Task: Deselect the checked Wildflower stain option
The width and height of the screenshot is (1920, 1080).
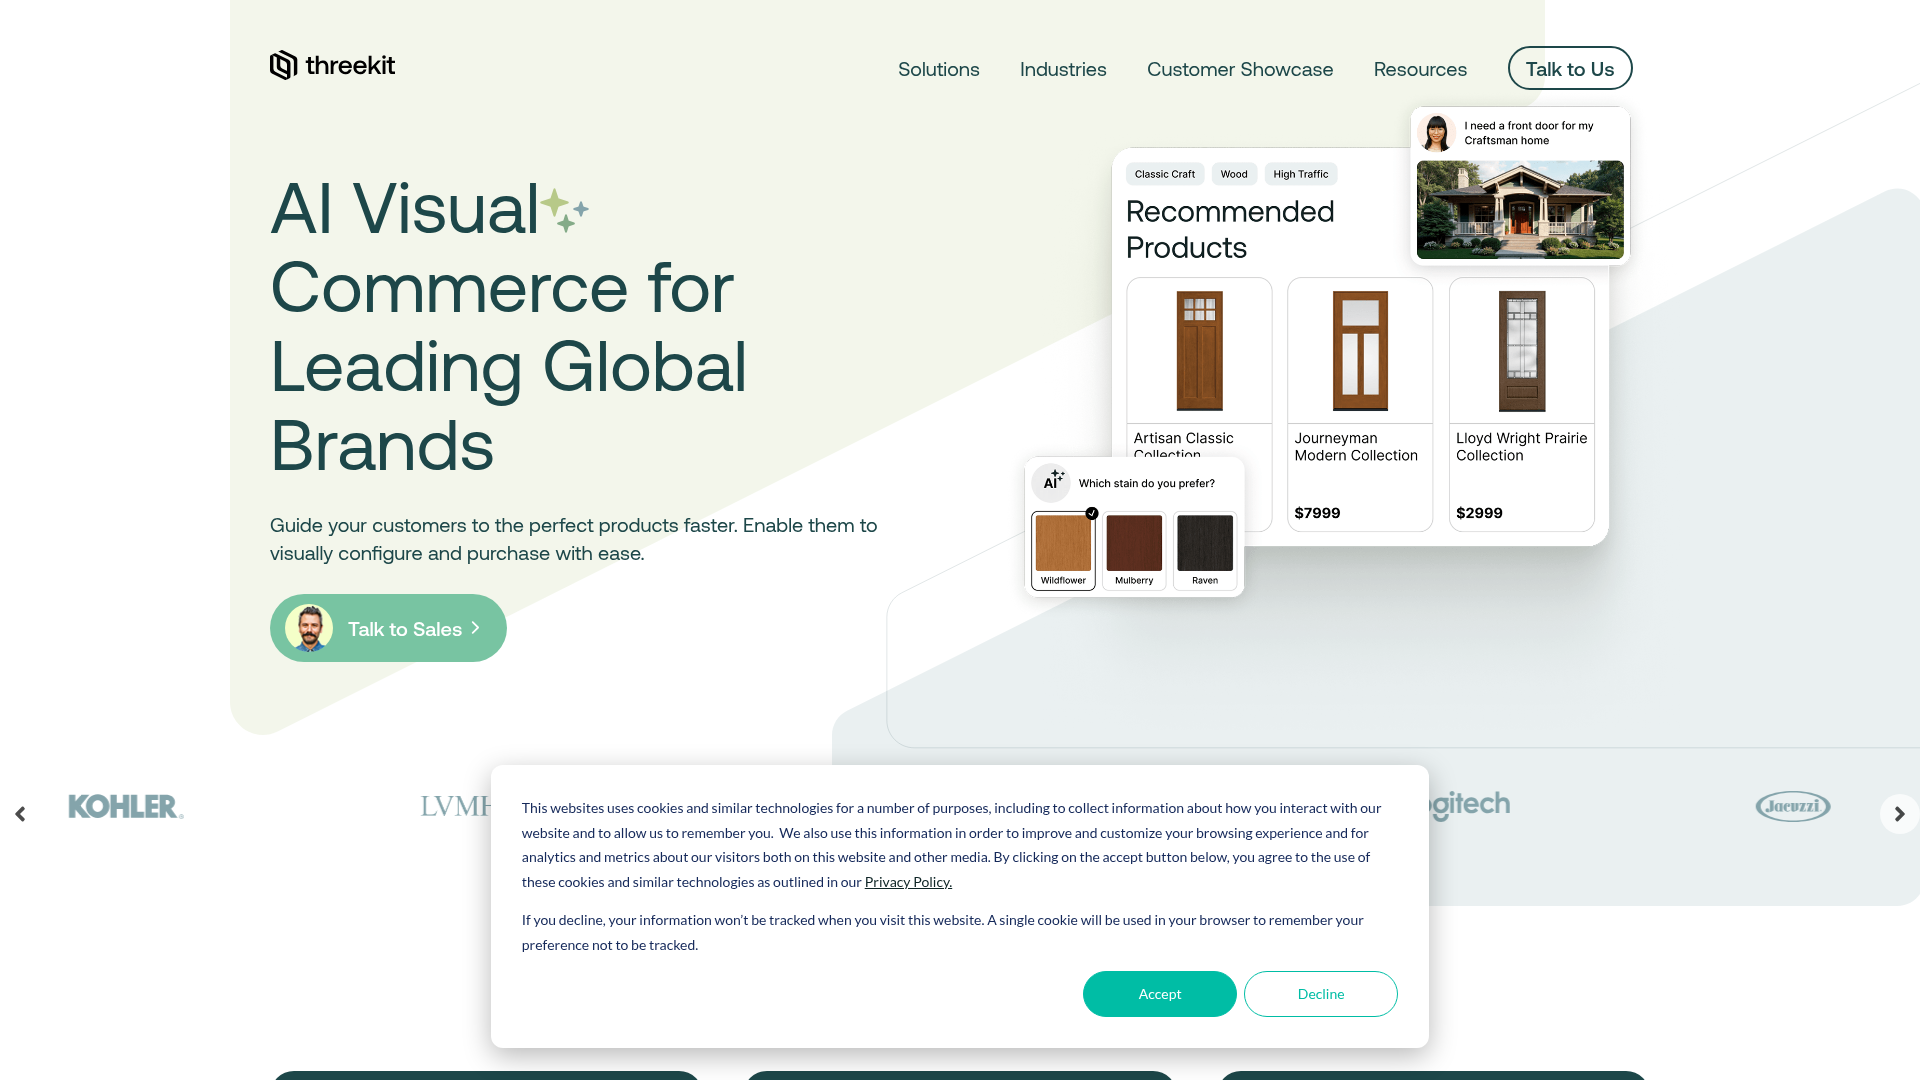Action: 1063,544
